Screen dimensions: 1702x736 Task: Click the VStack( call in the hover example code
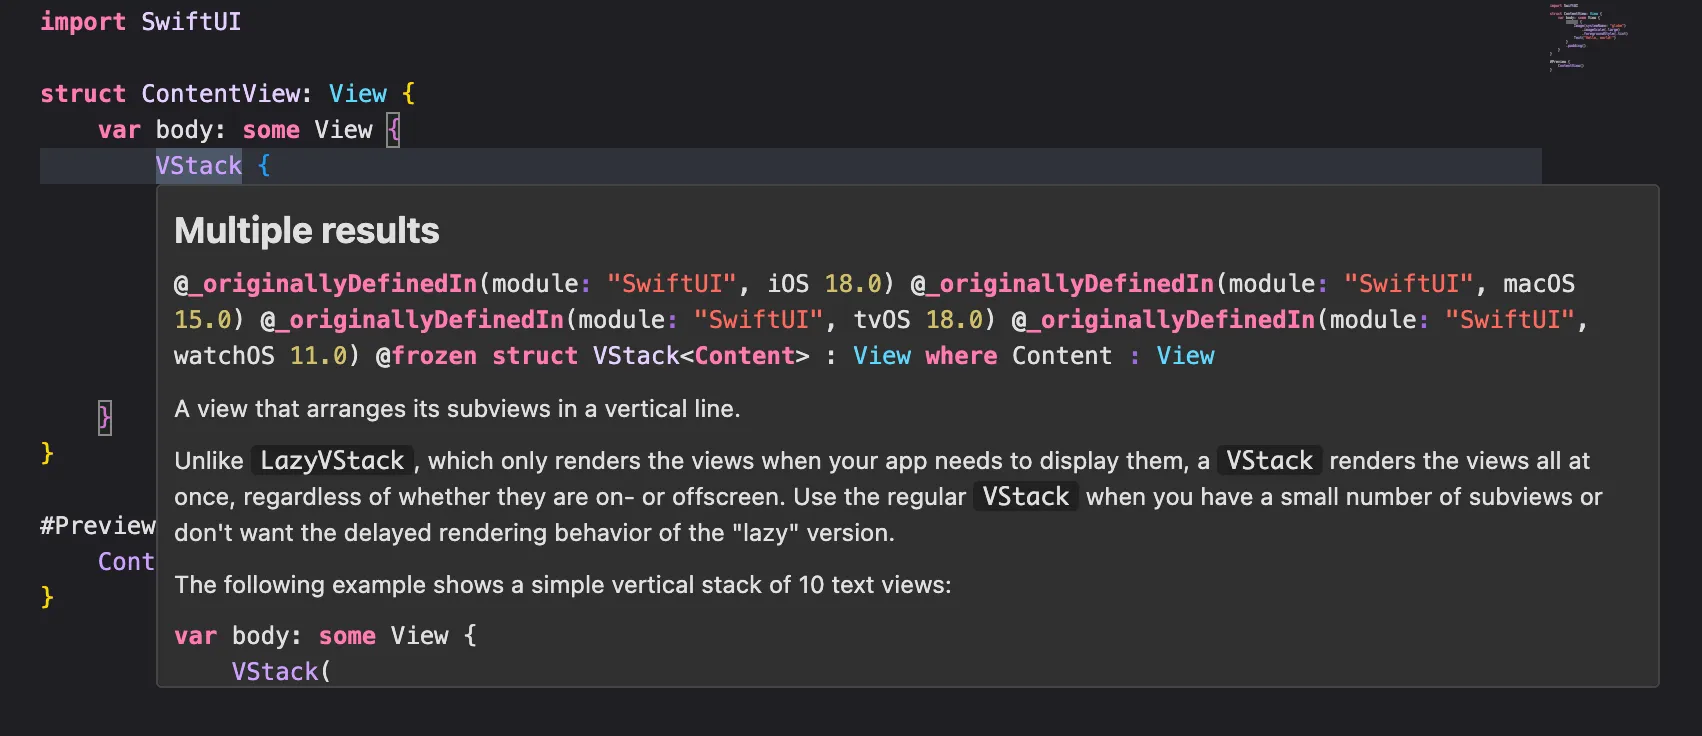(280, 672)
